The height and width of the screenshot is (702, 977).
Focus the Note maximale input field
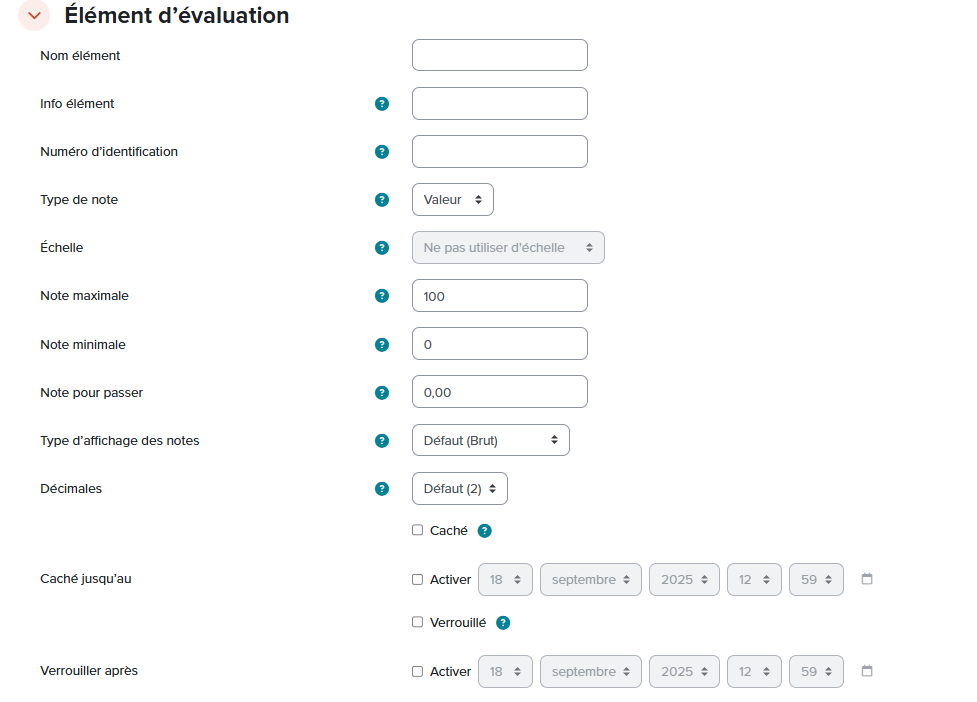(499, 296)
